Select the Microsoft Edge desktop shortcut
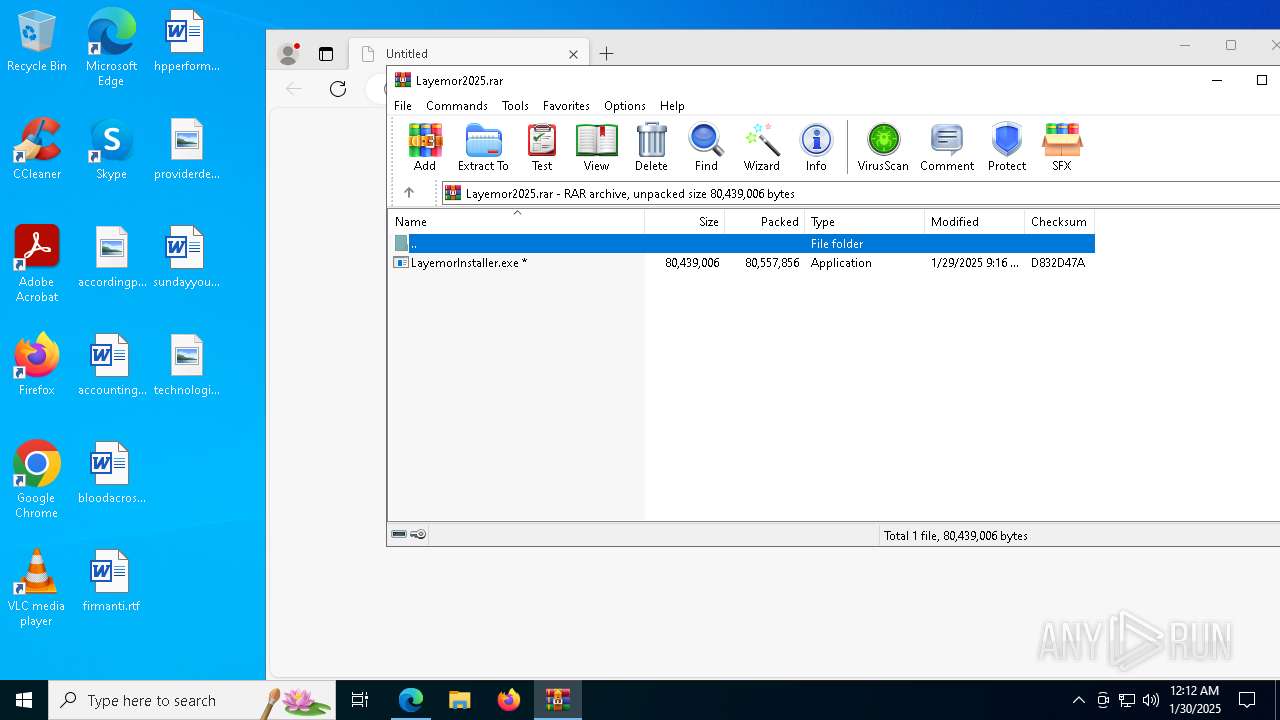Viewport: 1280px width, 720px height. [111, 48]
